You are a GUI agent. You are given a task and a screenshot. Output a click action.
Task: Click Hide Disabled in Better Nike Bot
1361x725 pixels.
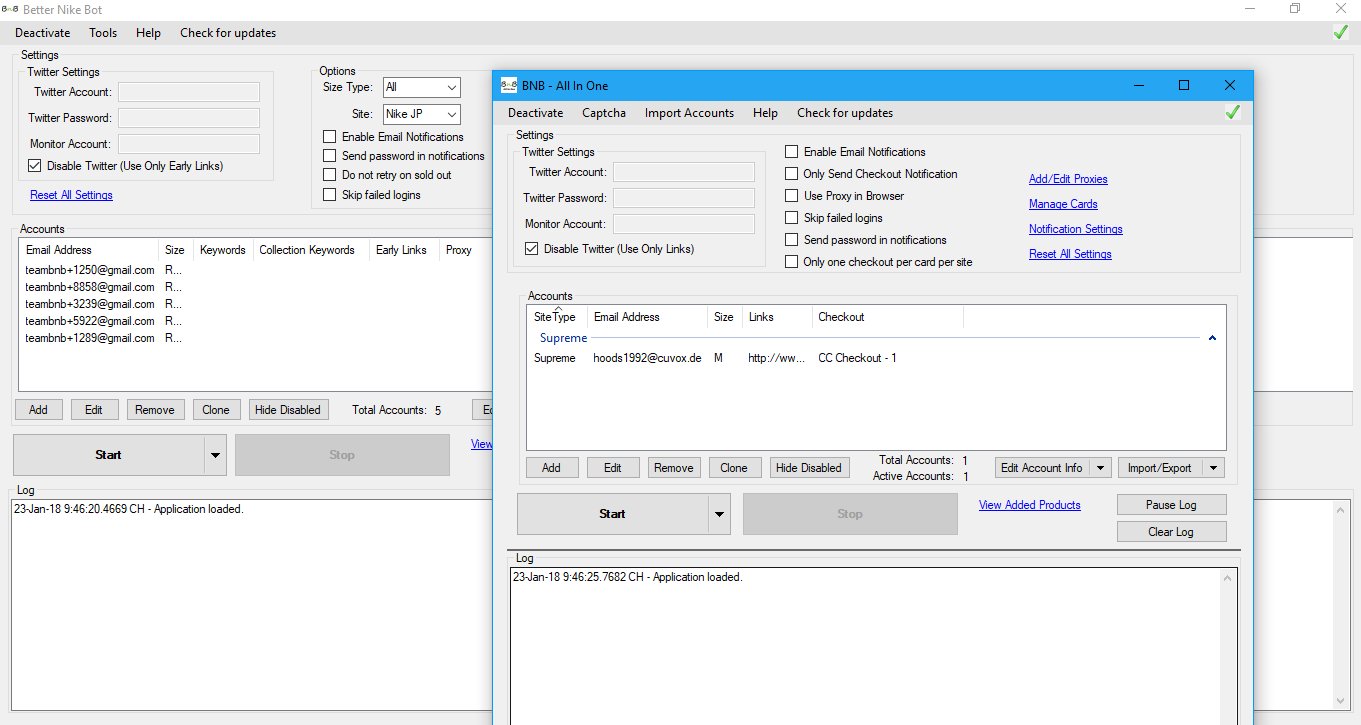[288, 410]
